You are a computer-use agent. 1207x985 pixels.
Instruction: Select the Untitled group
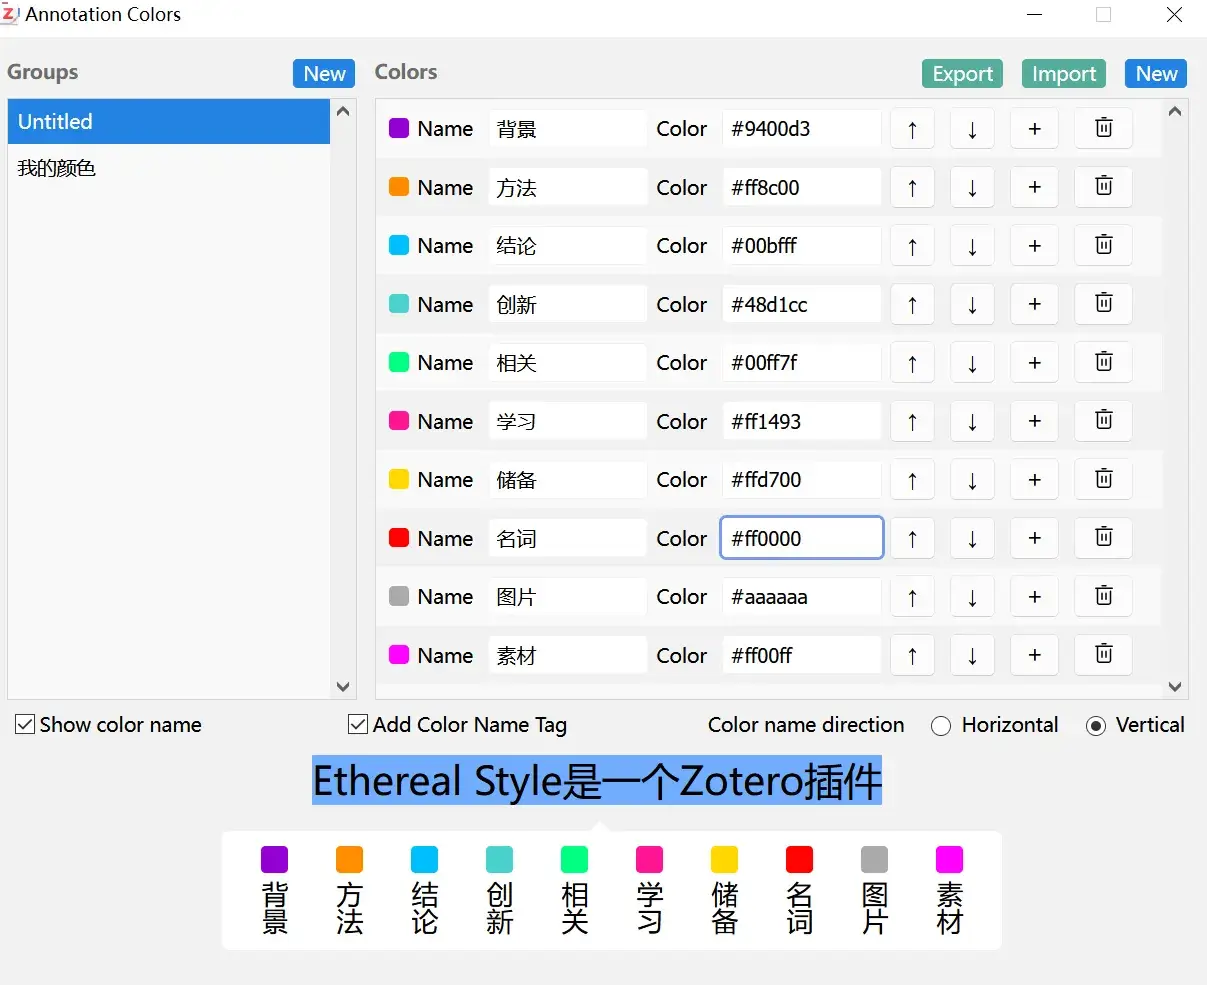[x=168, y=122]
